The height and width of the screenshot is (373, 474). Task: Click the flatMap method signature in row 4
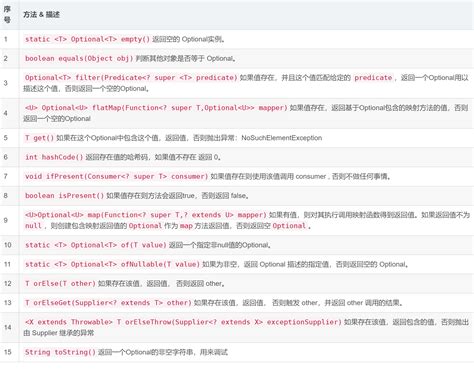[156, 108]
